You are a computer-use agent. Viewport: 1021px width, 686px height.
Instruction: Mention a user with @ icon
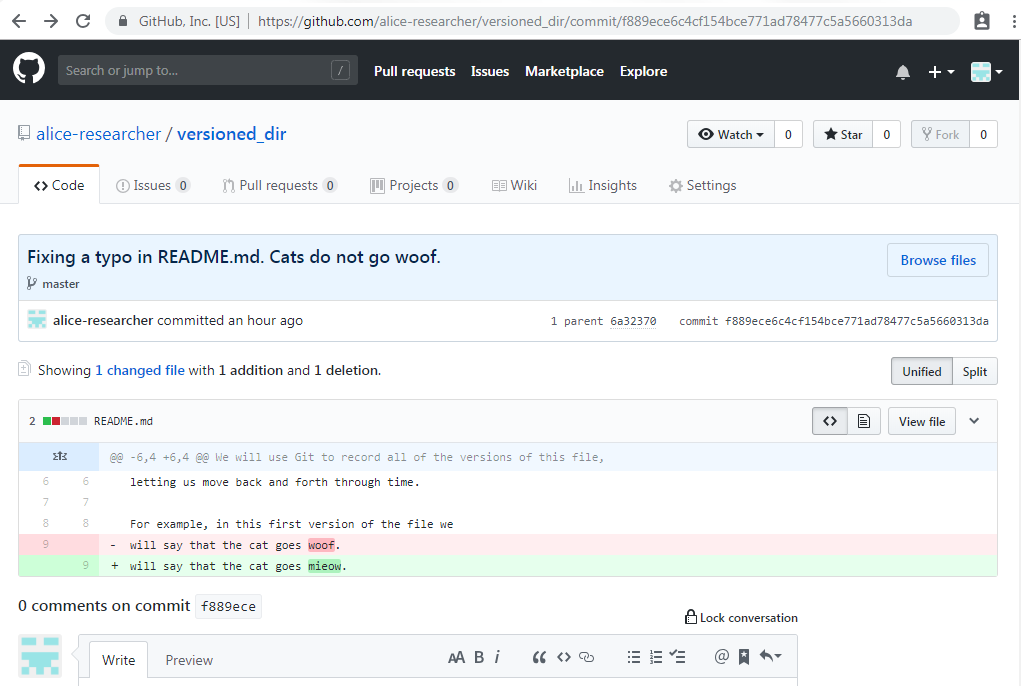pos(721,657)
